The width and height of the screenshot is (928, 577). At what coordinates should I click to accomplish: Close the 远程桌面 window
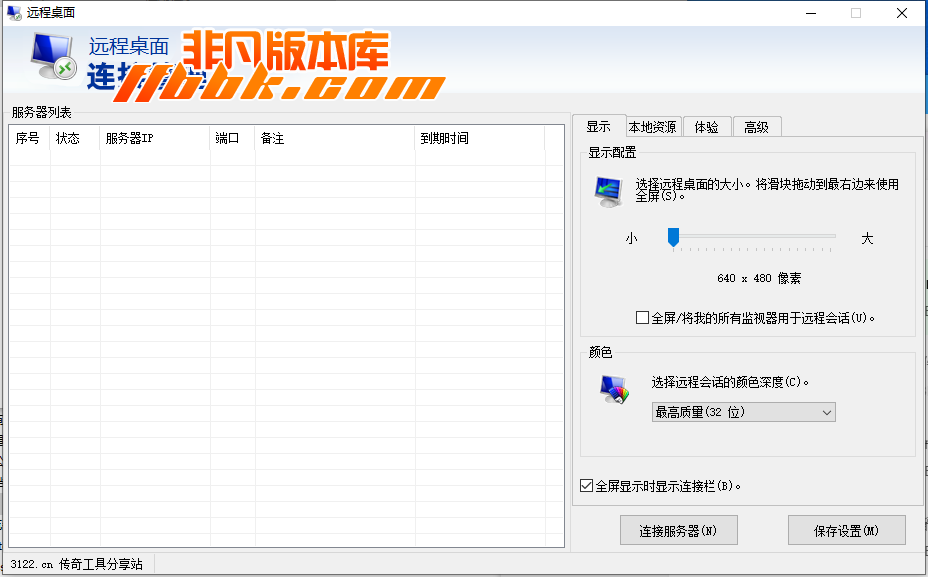pyautogui.click(x=902, y=13)
